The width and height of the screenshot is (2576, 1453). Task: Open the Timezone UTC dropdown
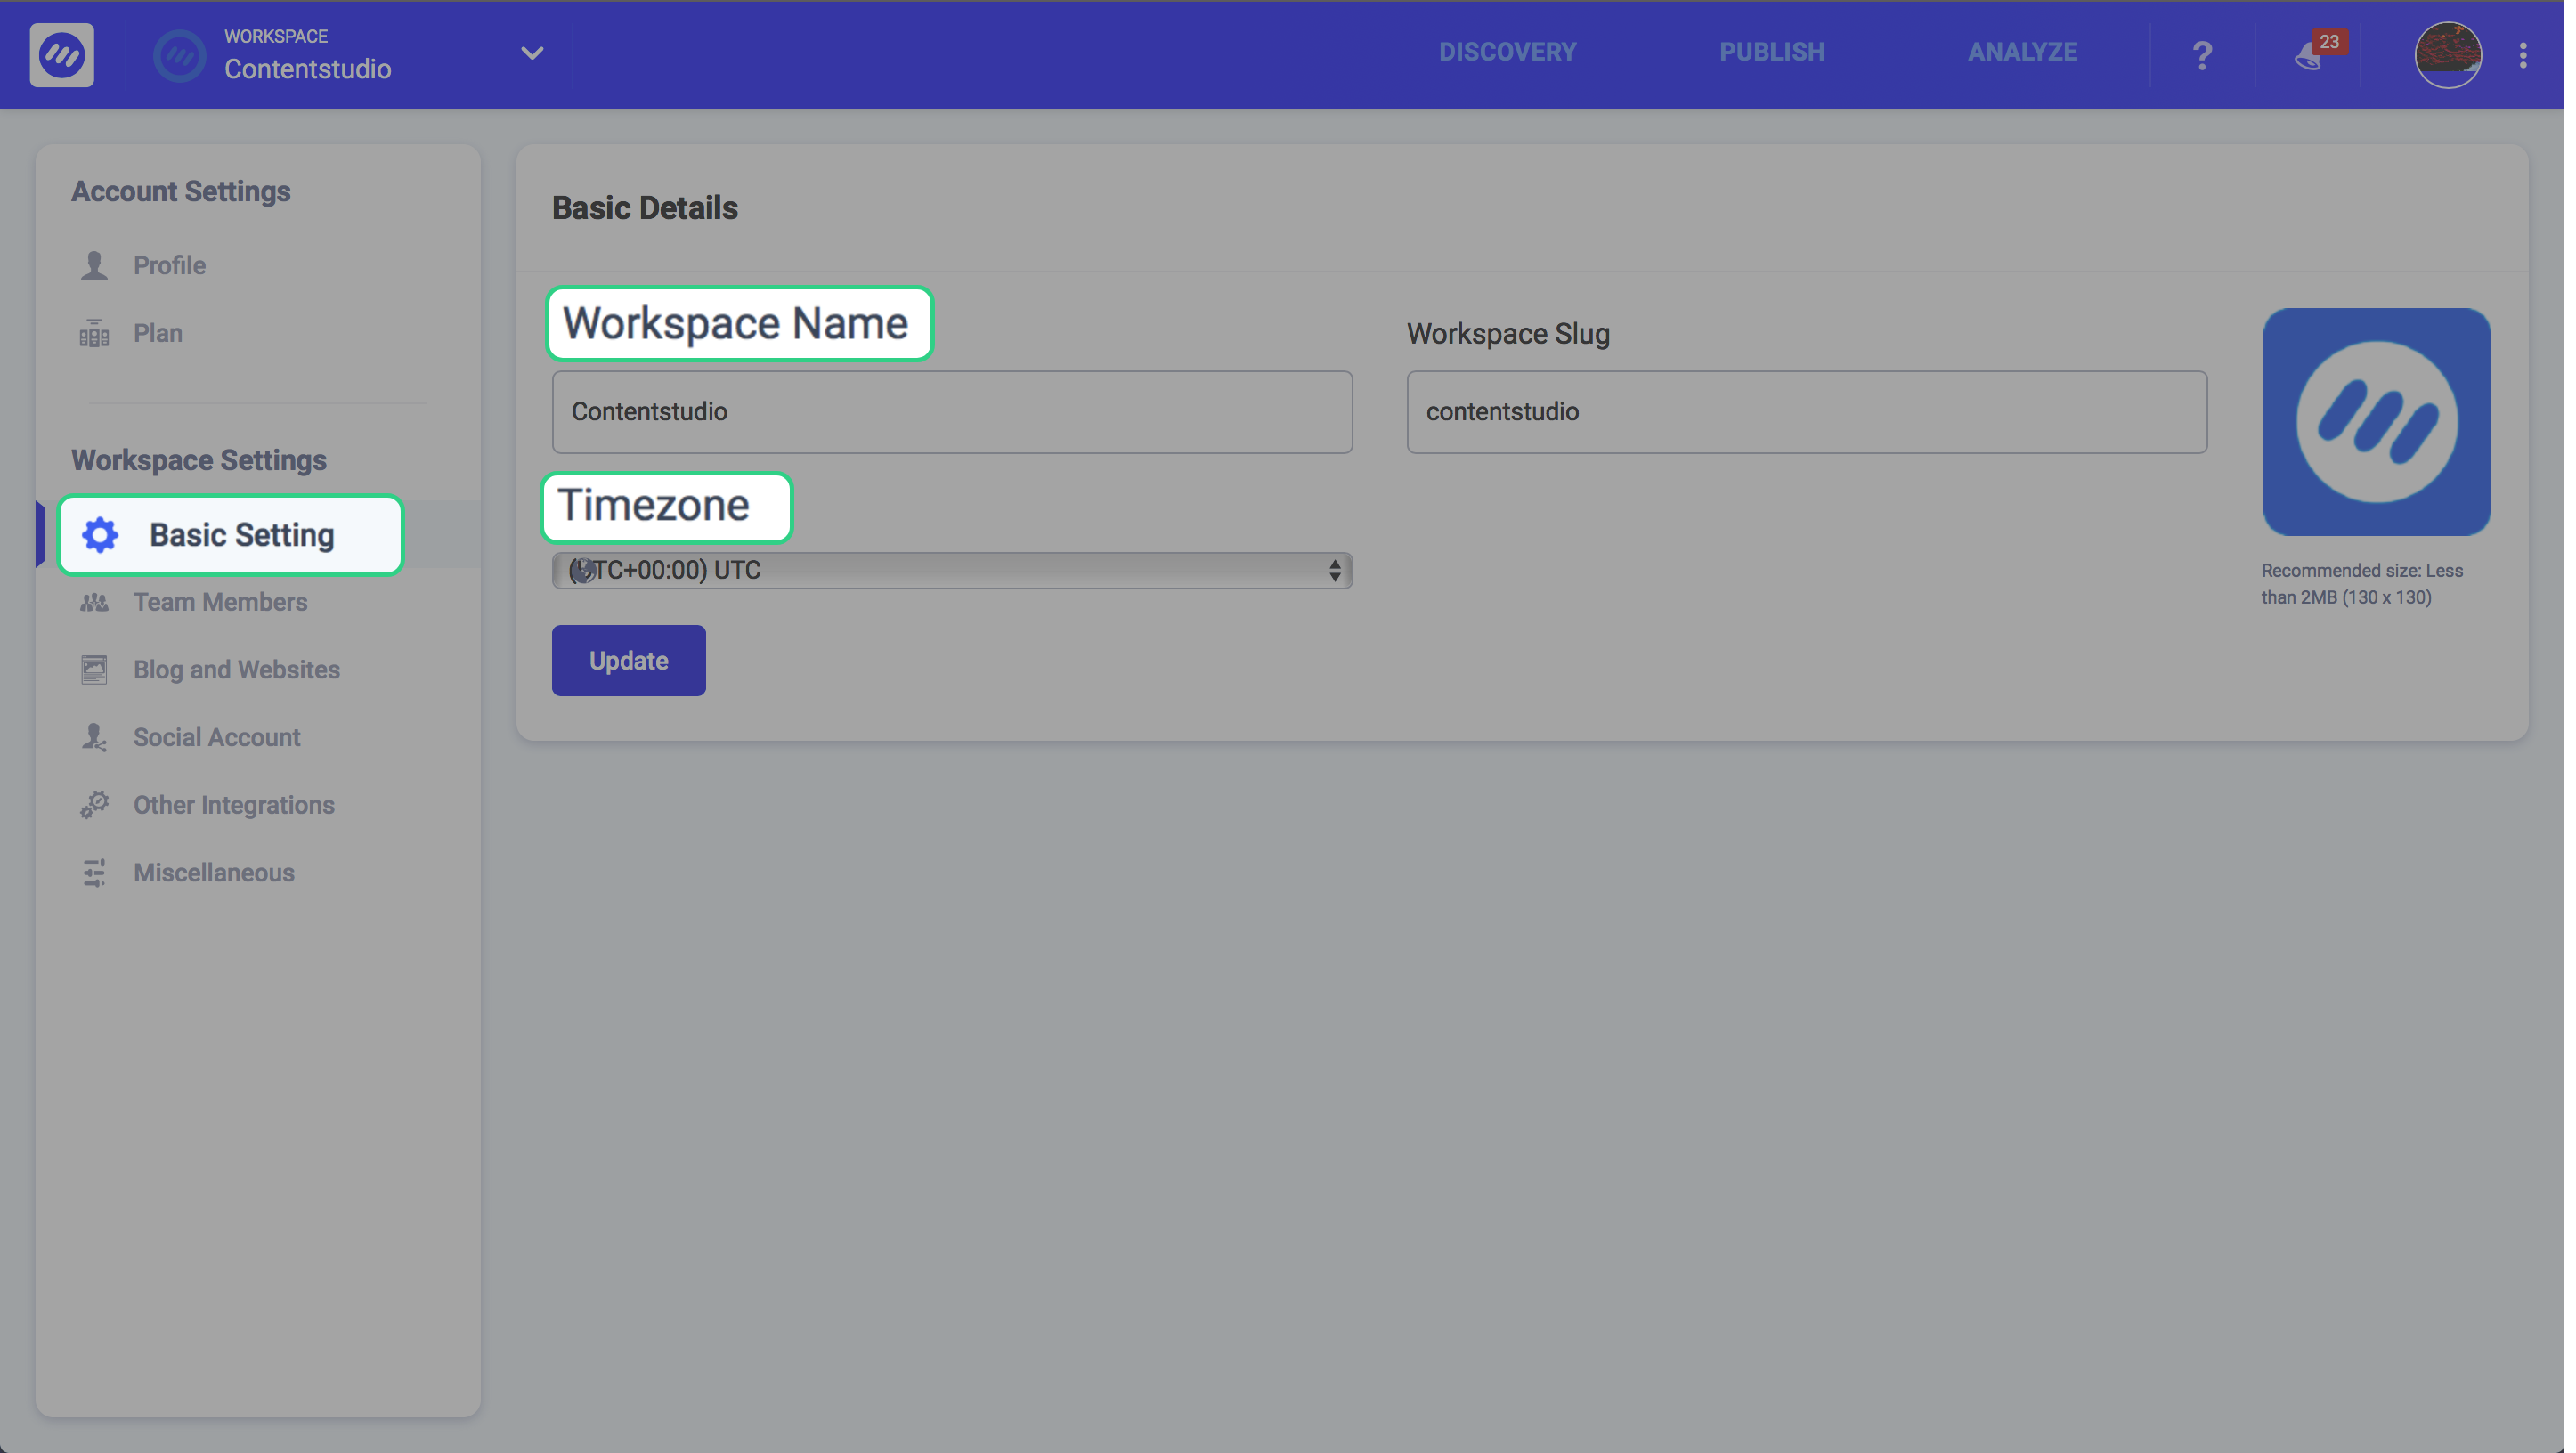[951, 570]
